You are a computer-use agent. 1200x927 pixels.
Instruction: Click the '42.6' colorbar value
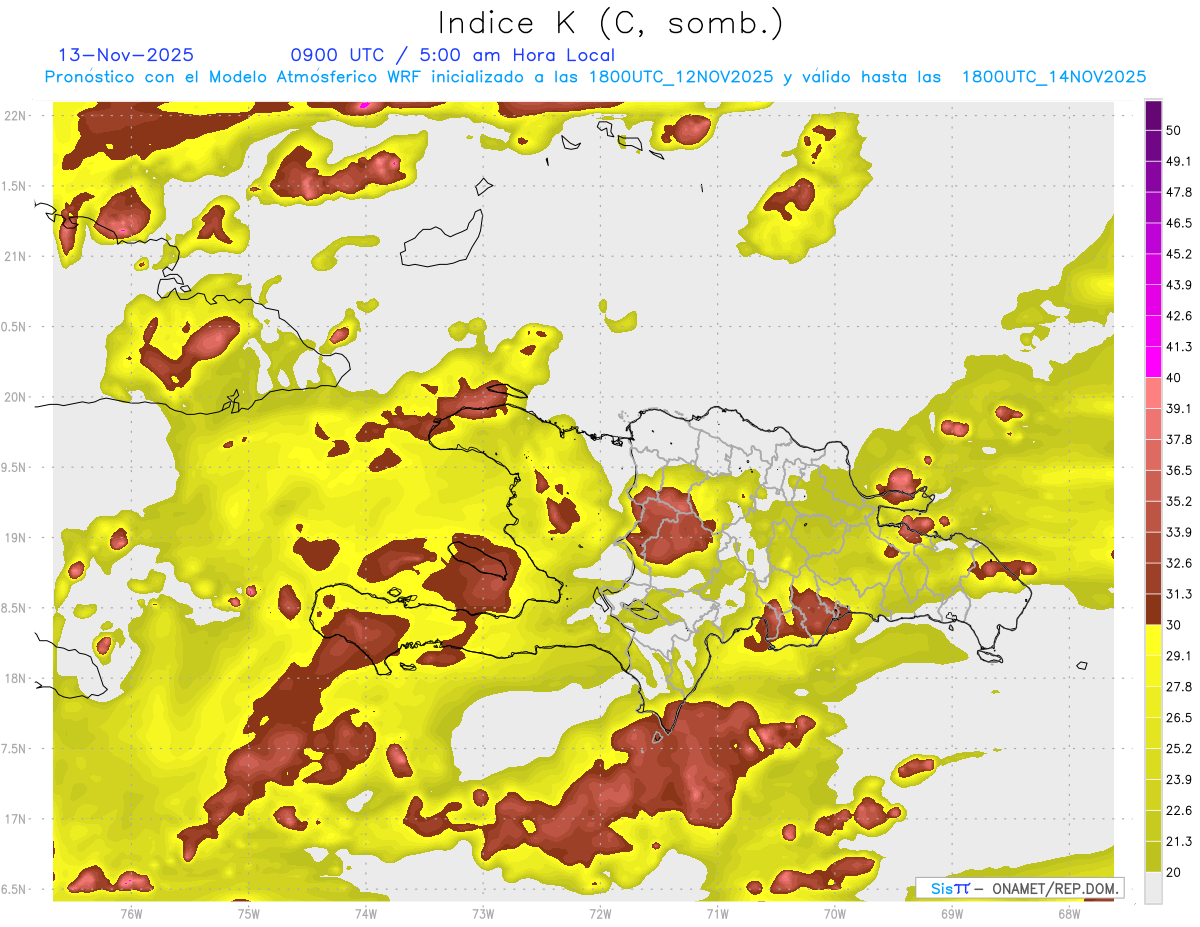tap(1179, 316)
